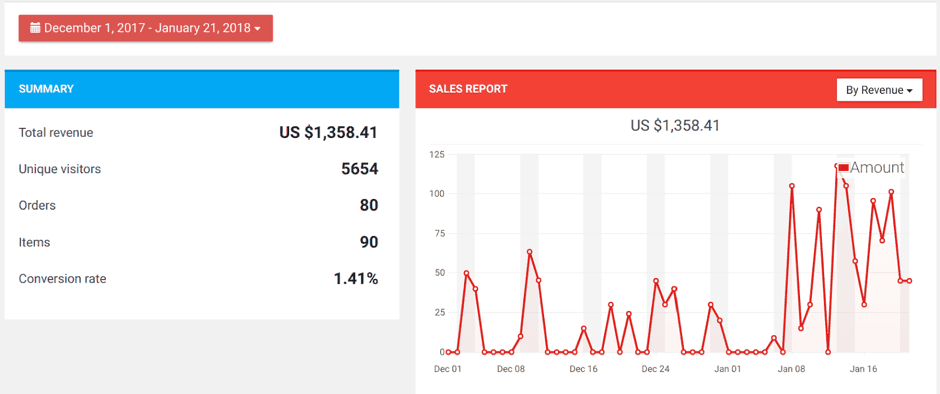This screenshot has width=940, height=394.
Task: Select the SALES REPORT panel header
Action: pyautogui.click(x=677, y=89)
